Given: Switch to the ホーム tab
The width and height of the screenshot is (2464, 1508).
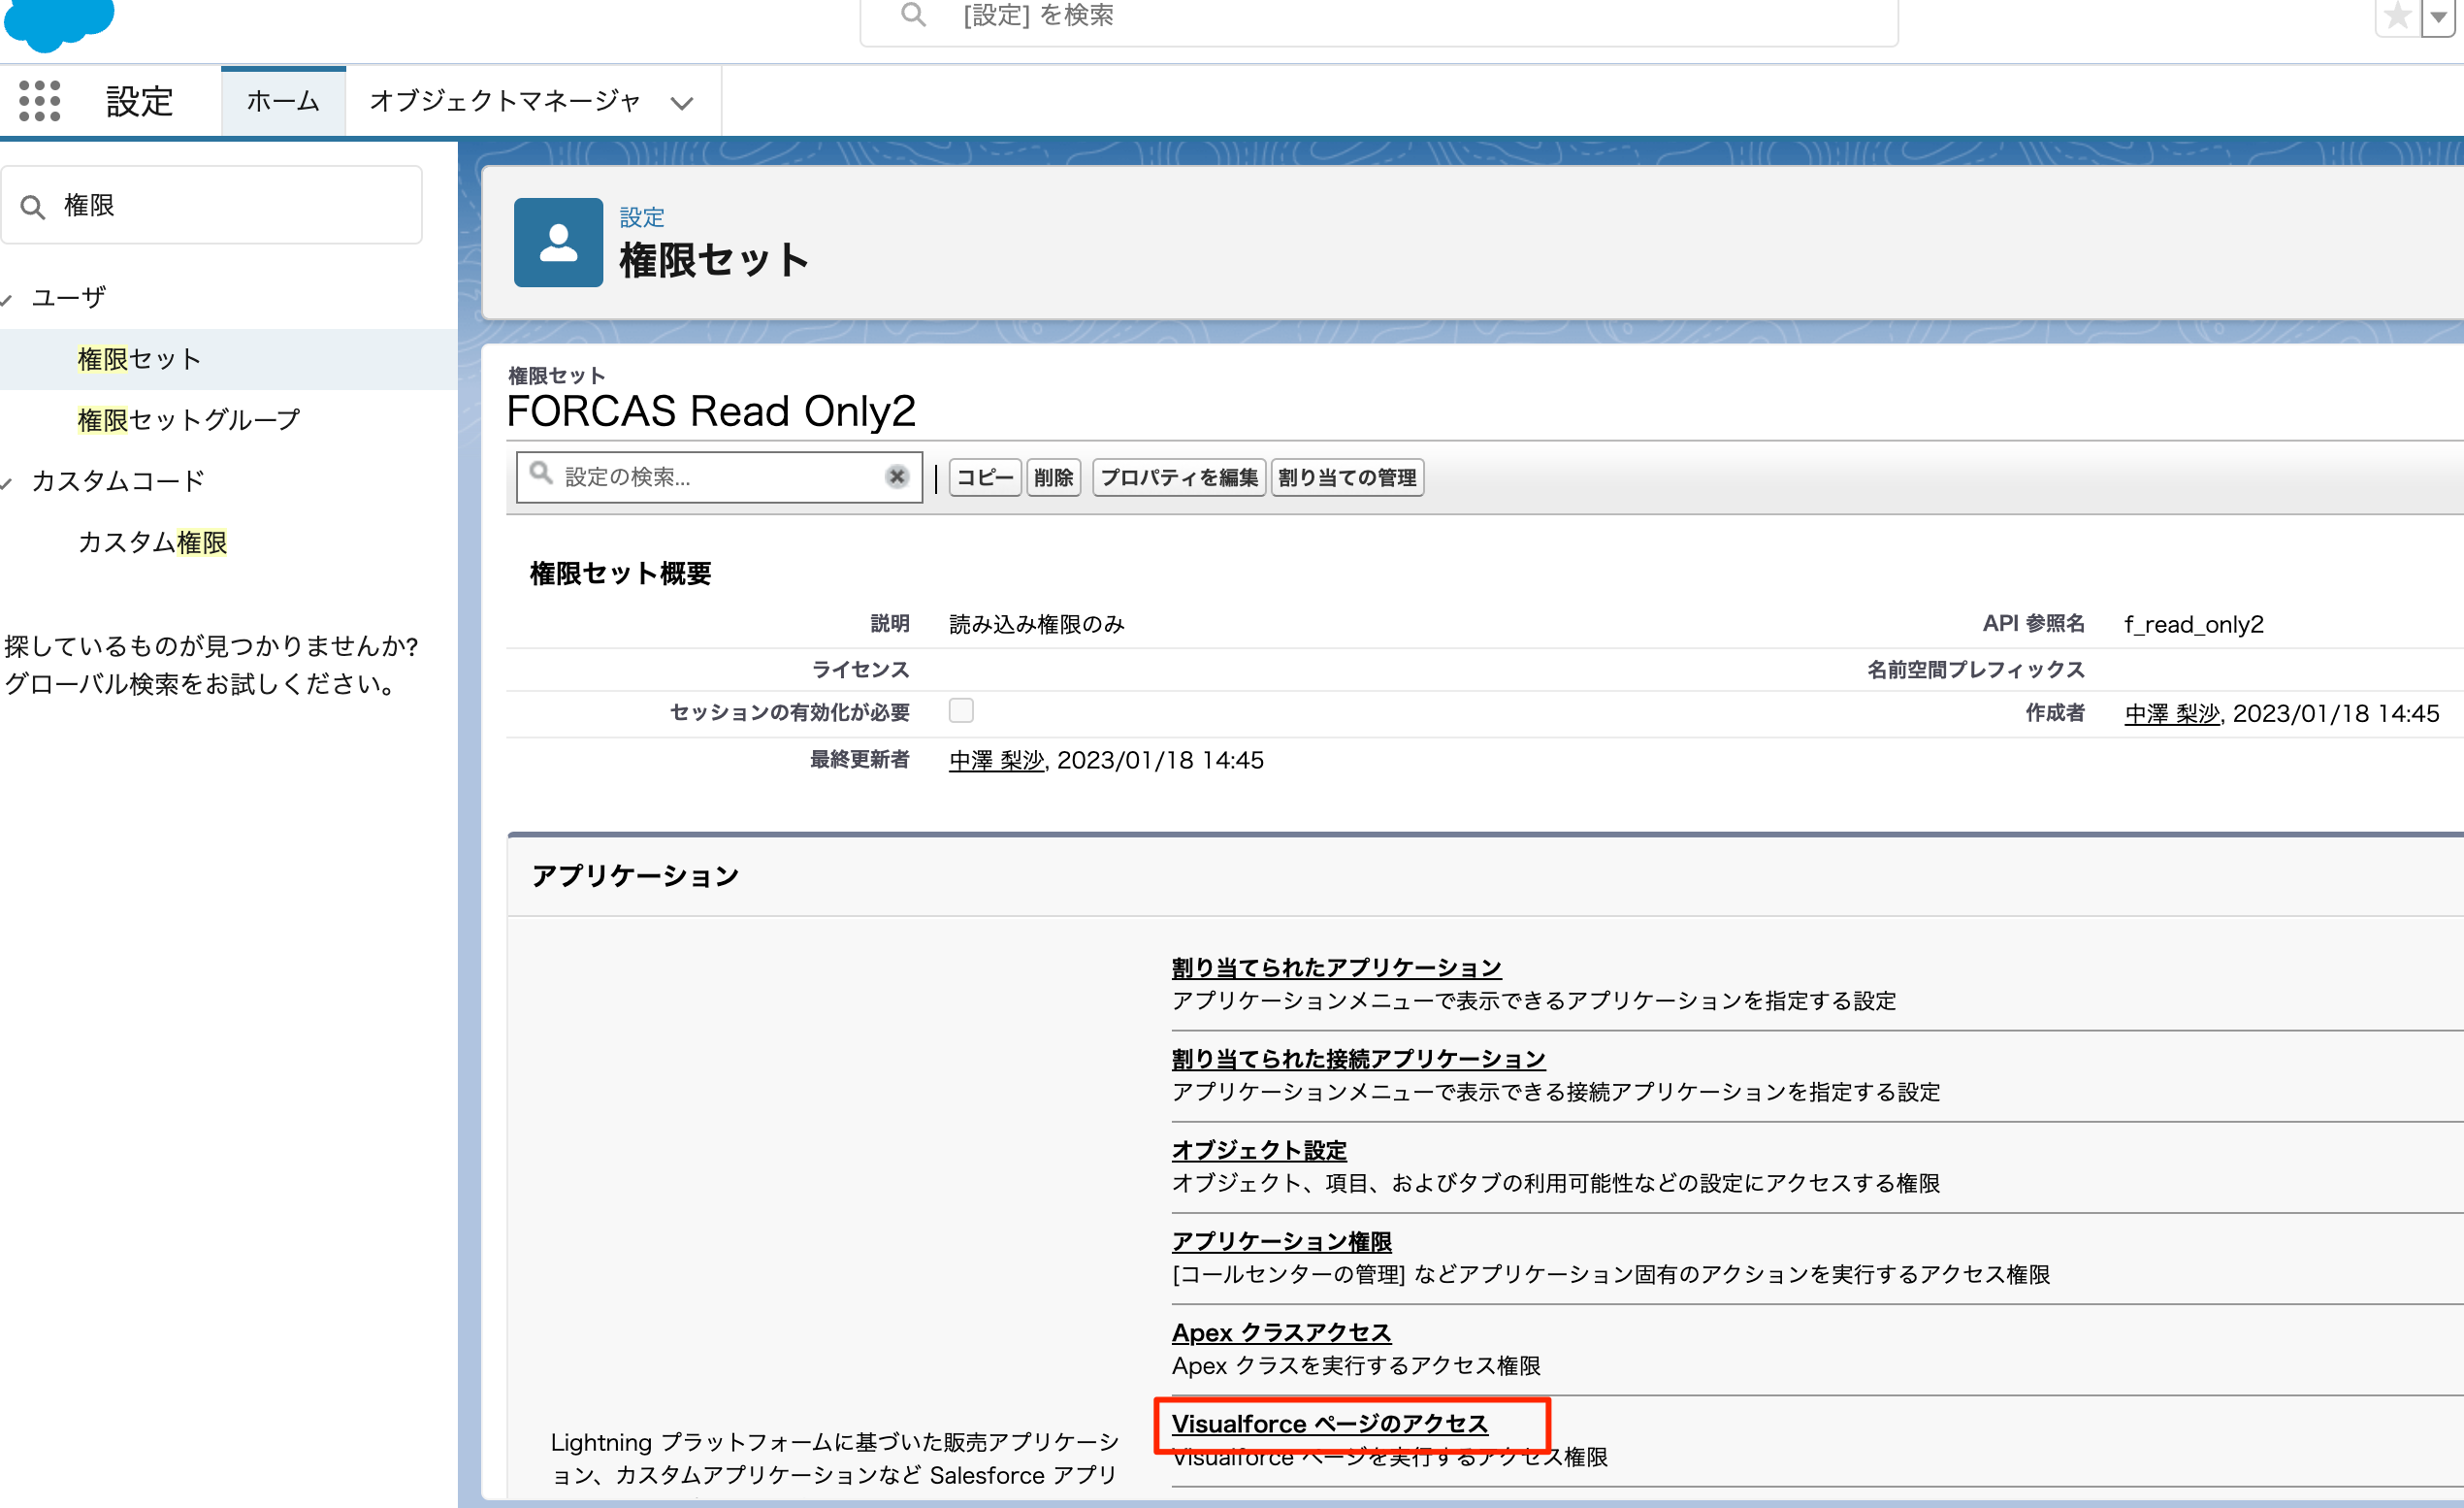Looking at the screenshot, I should 283,101.
